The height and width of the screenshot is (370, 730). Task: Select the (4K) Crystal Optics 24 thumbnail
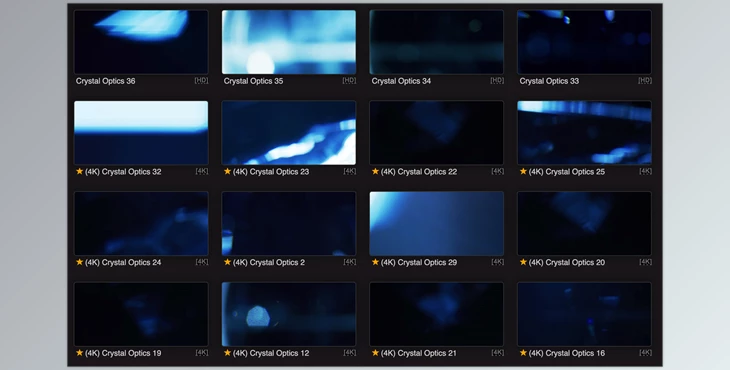[141, 223]
